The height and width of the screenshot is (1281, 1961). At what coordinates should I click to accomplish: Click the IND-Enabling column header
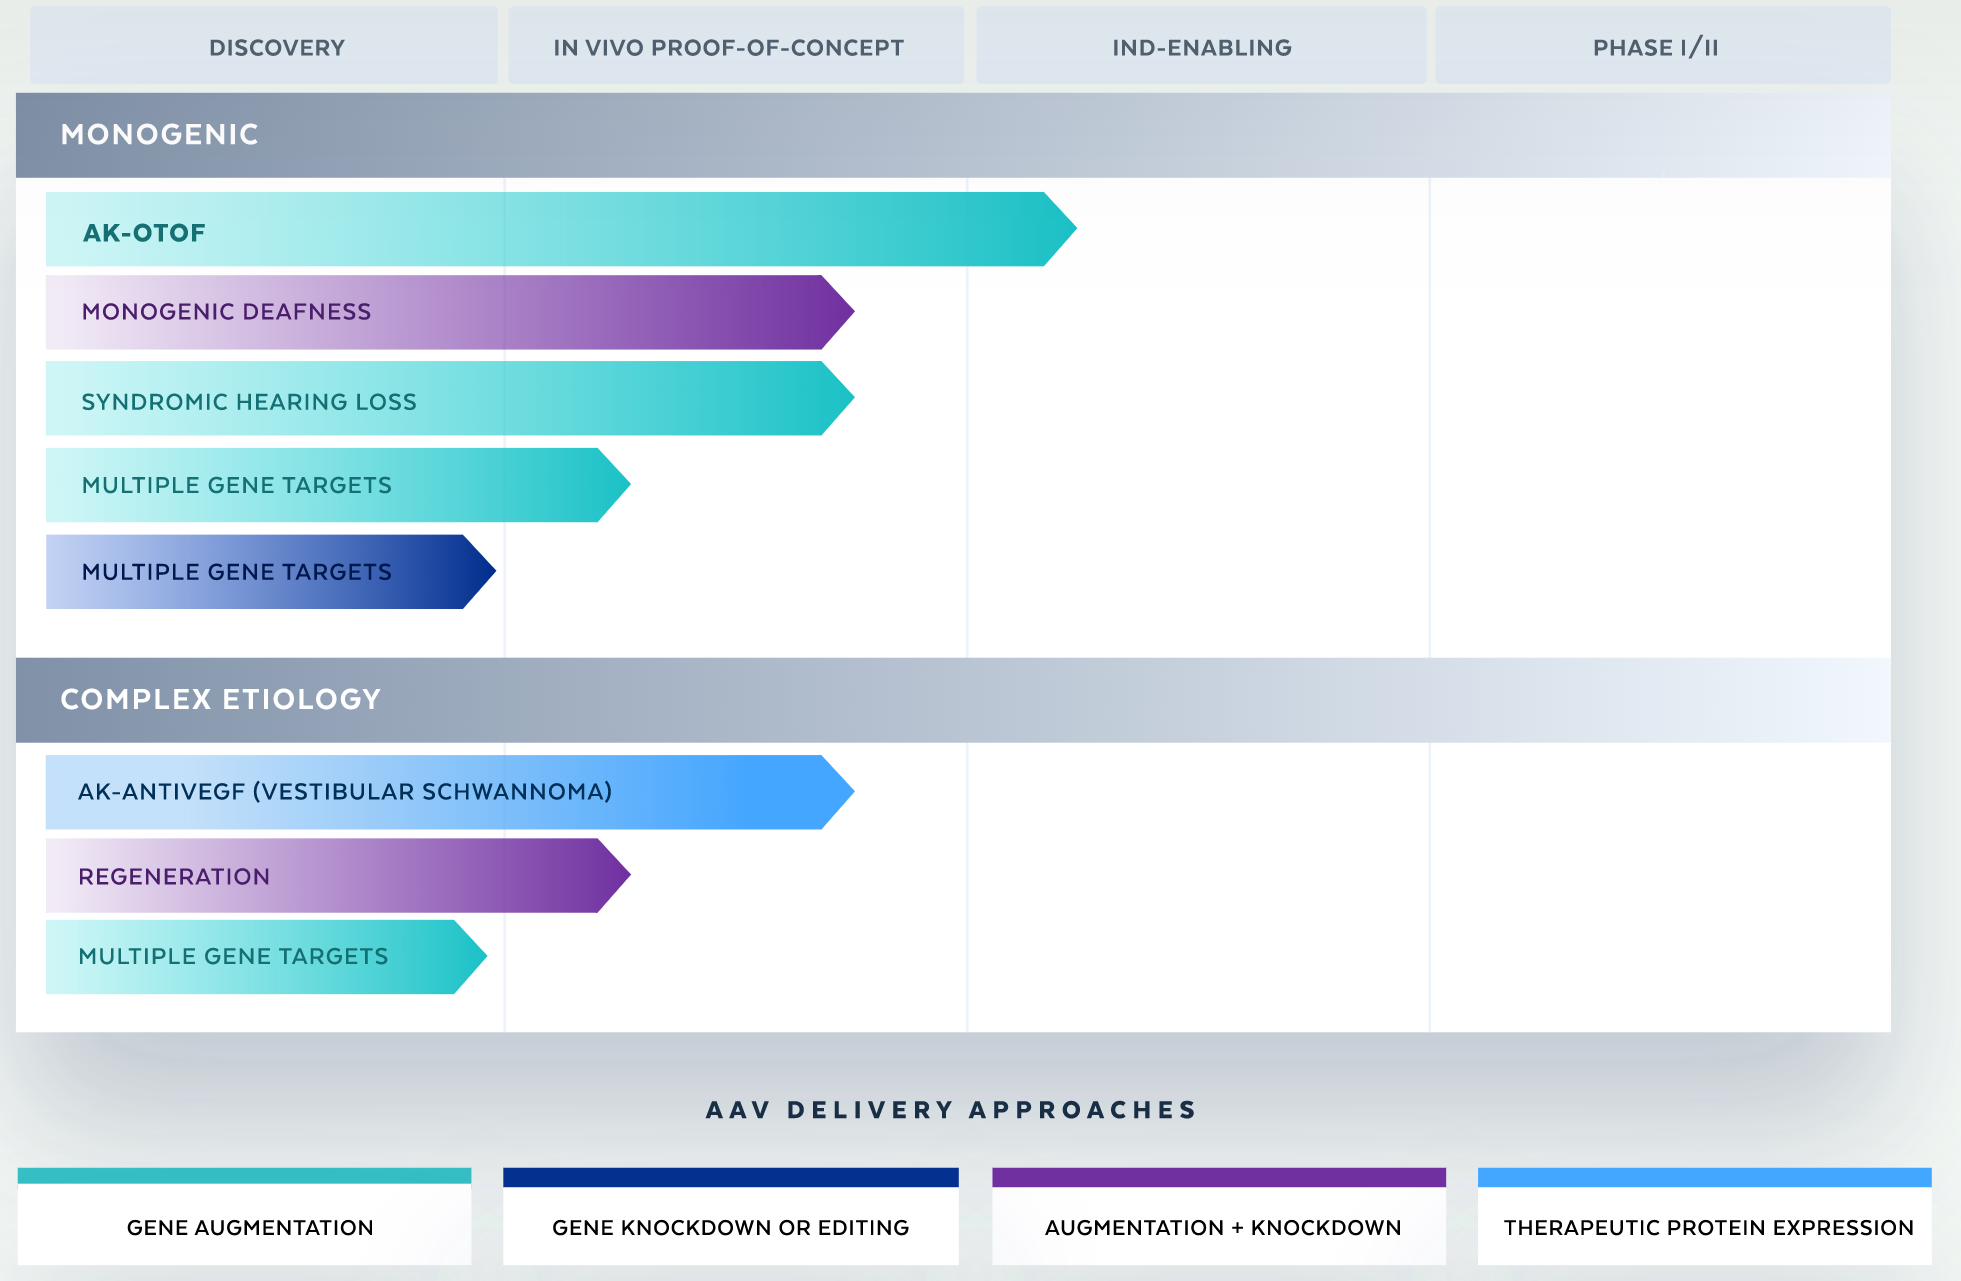tap(1201, 47)
